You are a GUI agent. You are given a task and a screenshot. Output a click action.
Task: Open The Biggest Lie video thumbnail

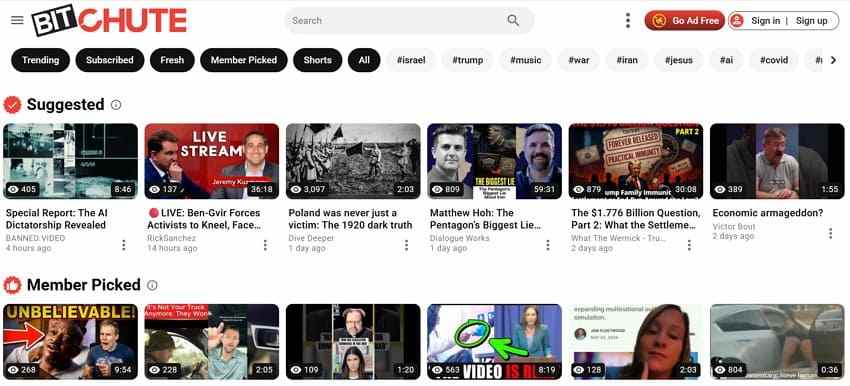(494, 161)
